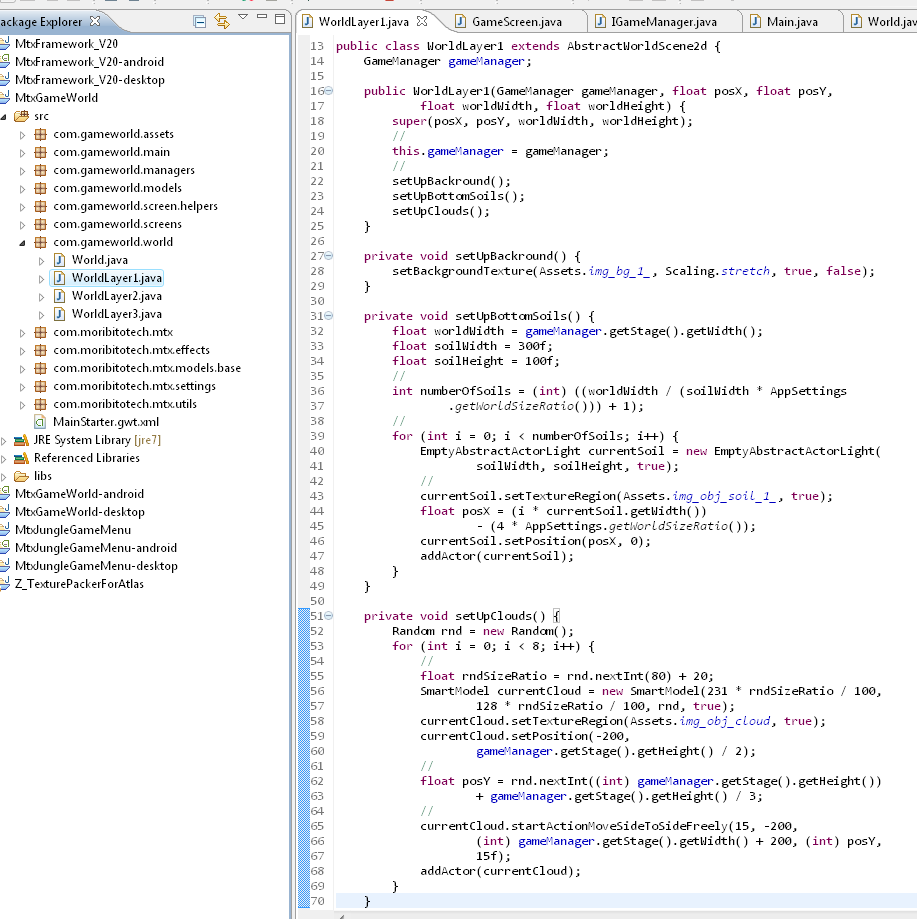
Task: Toggle Link with Editor in Package Explorer
Action: pos(223,19)
